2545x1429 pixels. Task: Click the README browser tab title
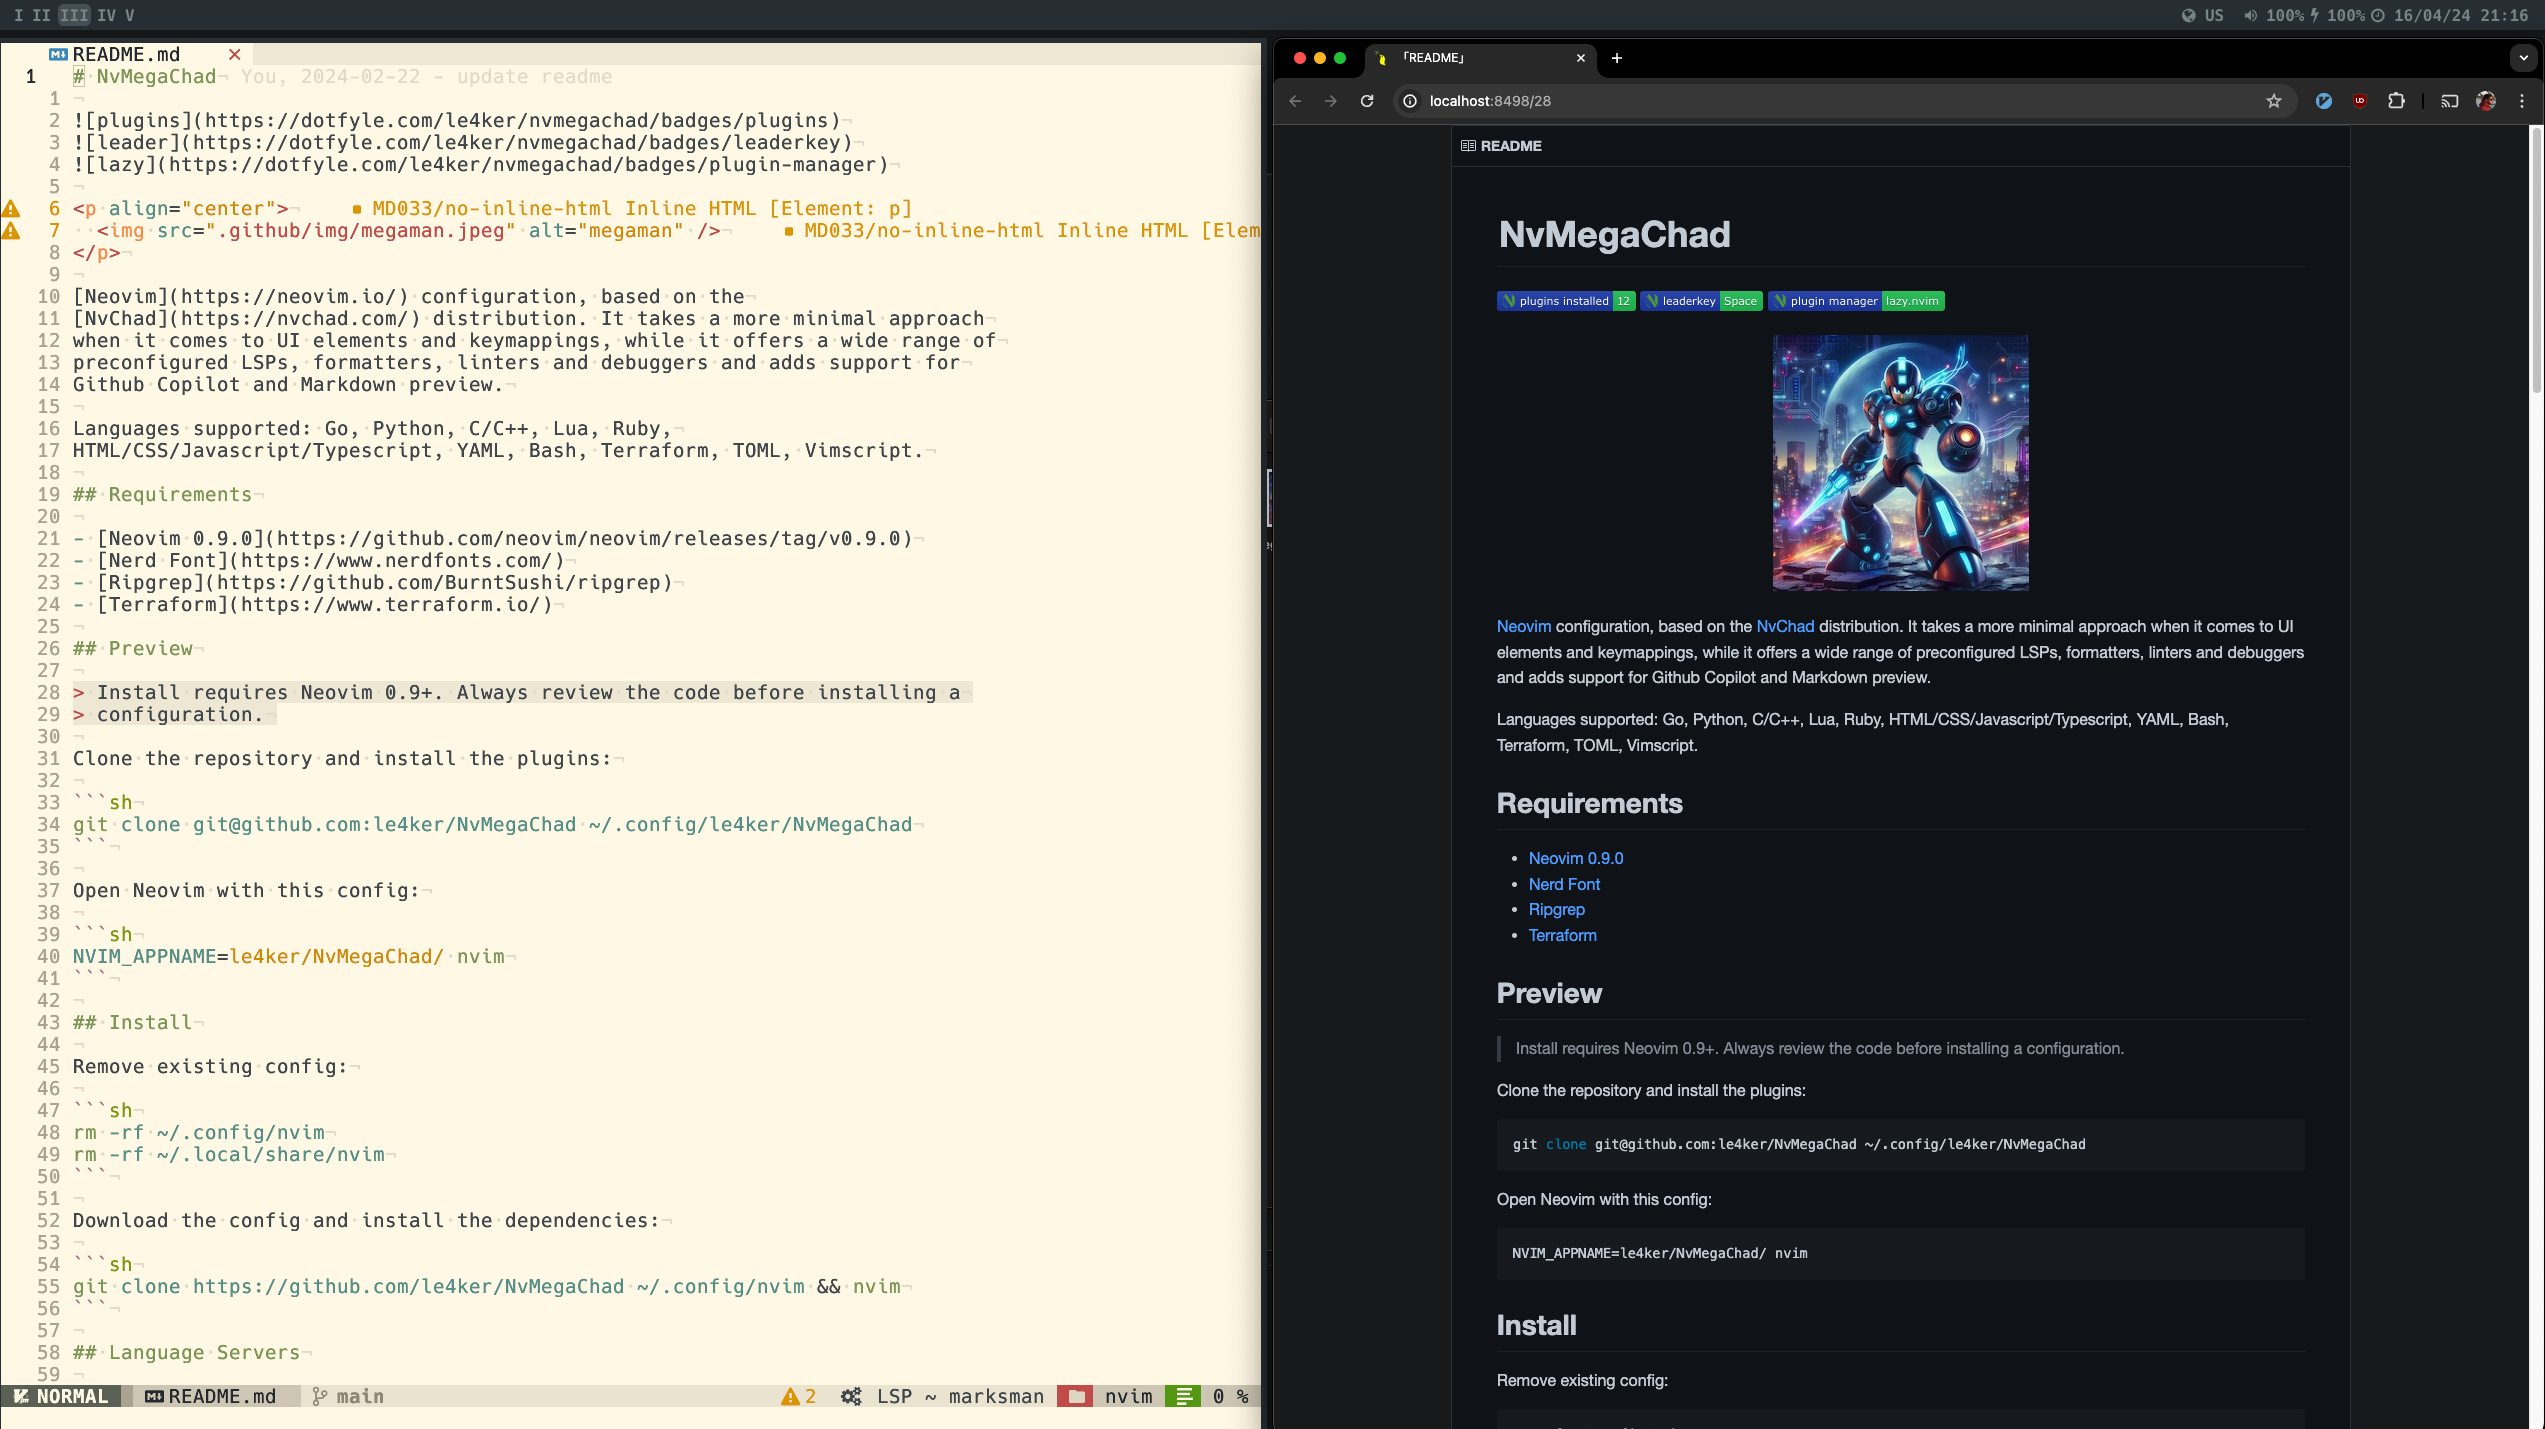point(1433,58)
